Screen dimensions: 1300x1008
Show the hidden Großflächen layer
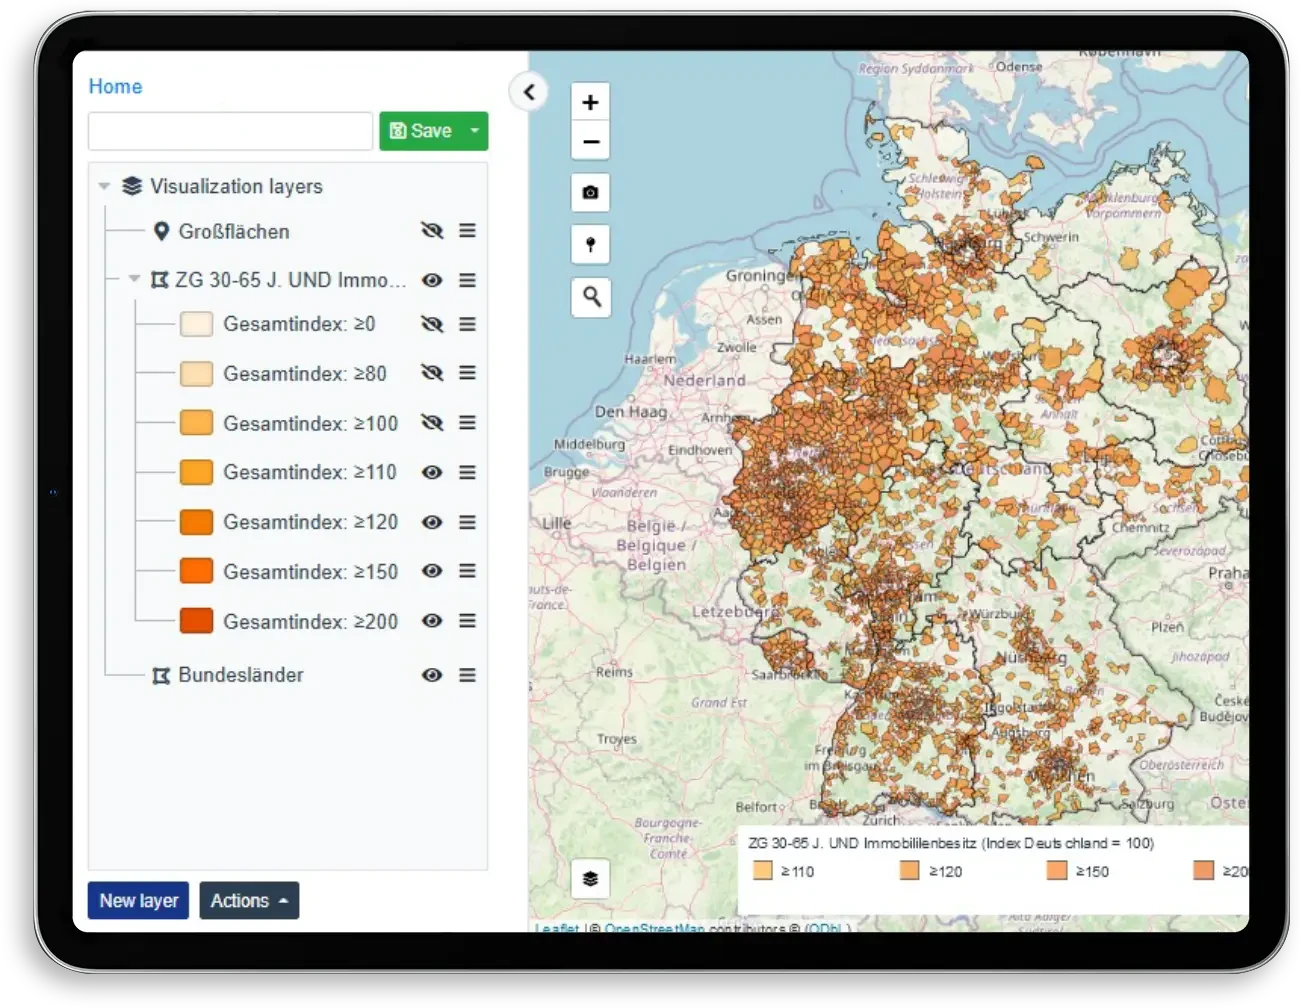pyautogui.click(x=432, y=231)
